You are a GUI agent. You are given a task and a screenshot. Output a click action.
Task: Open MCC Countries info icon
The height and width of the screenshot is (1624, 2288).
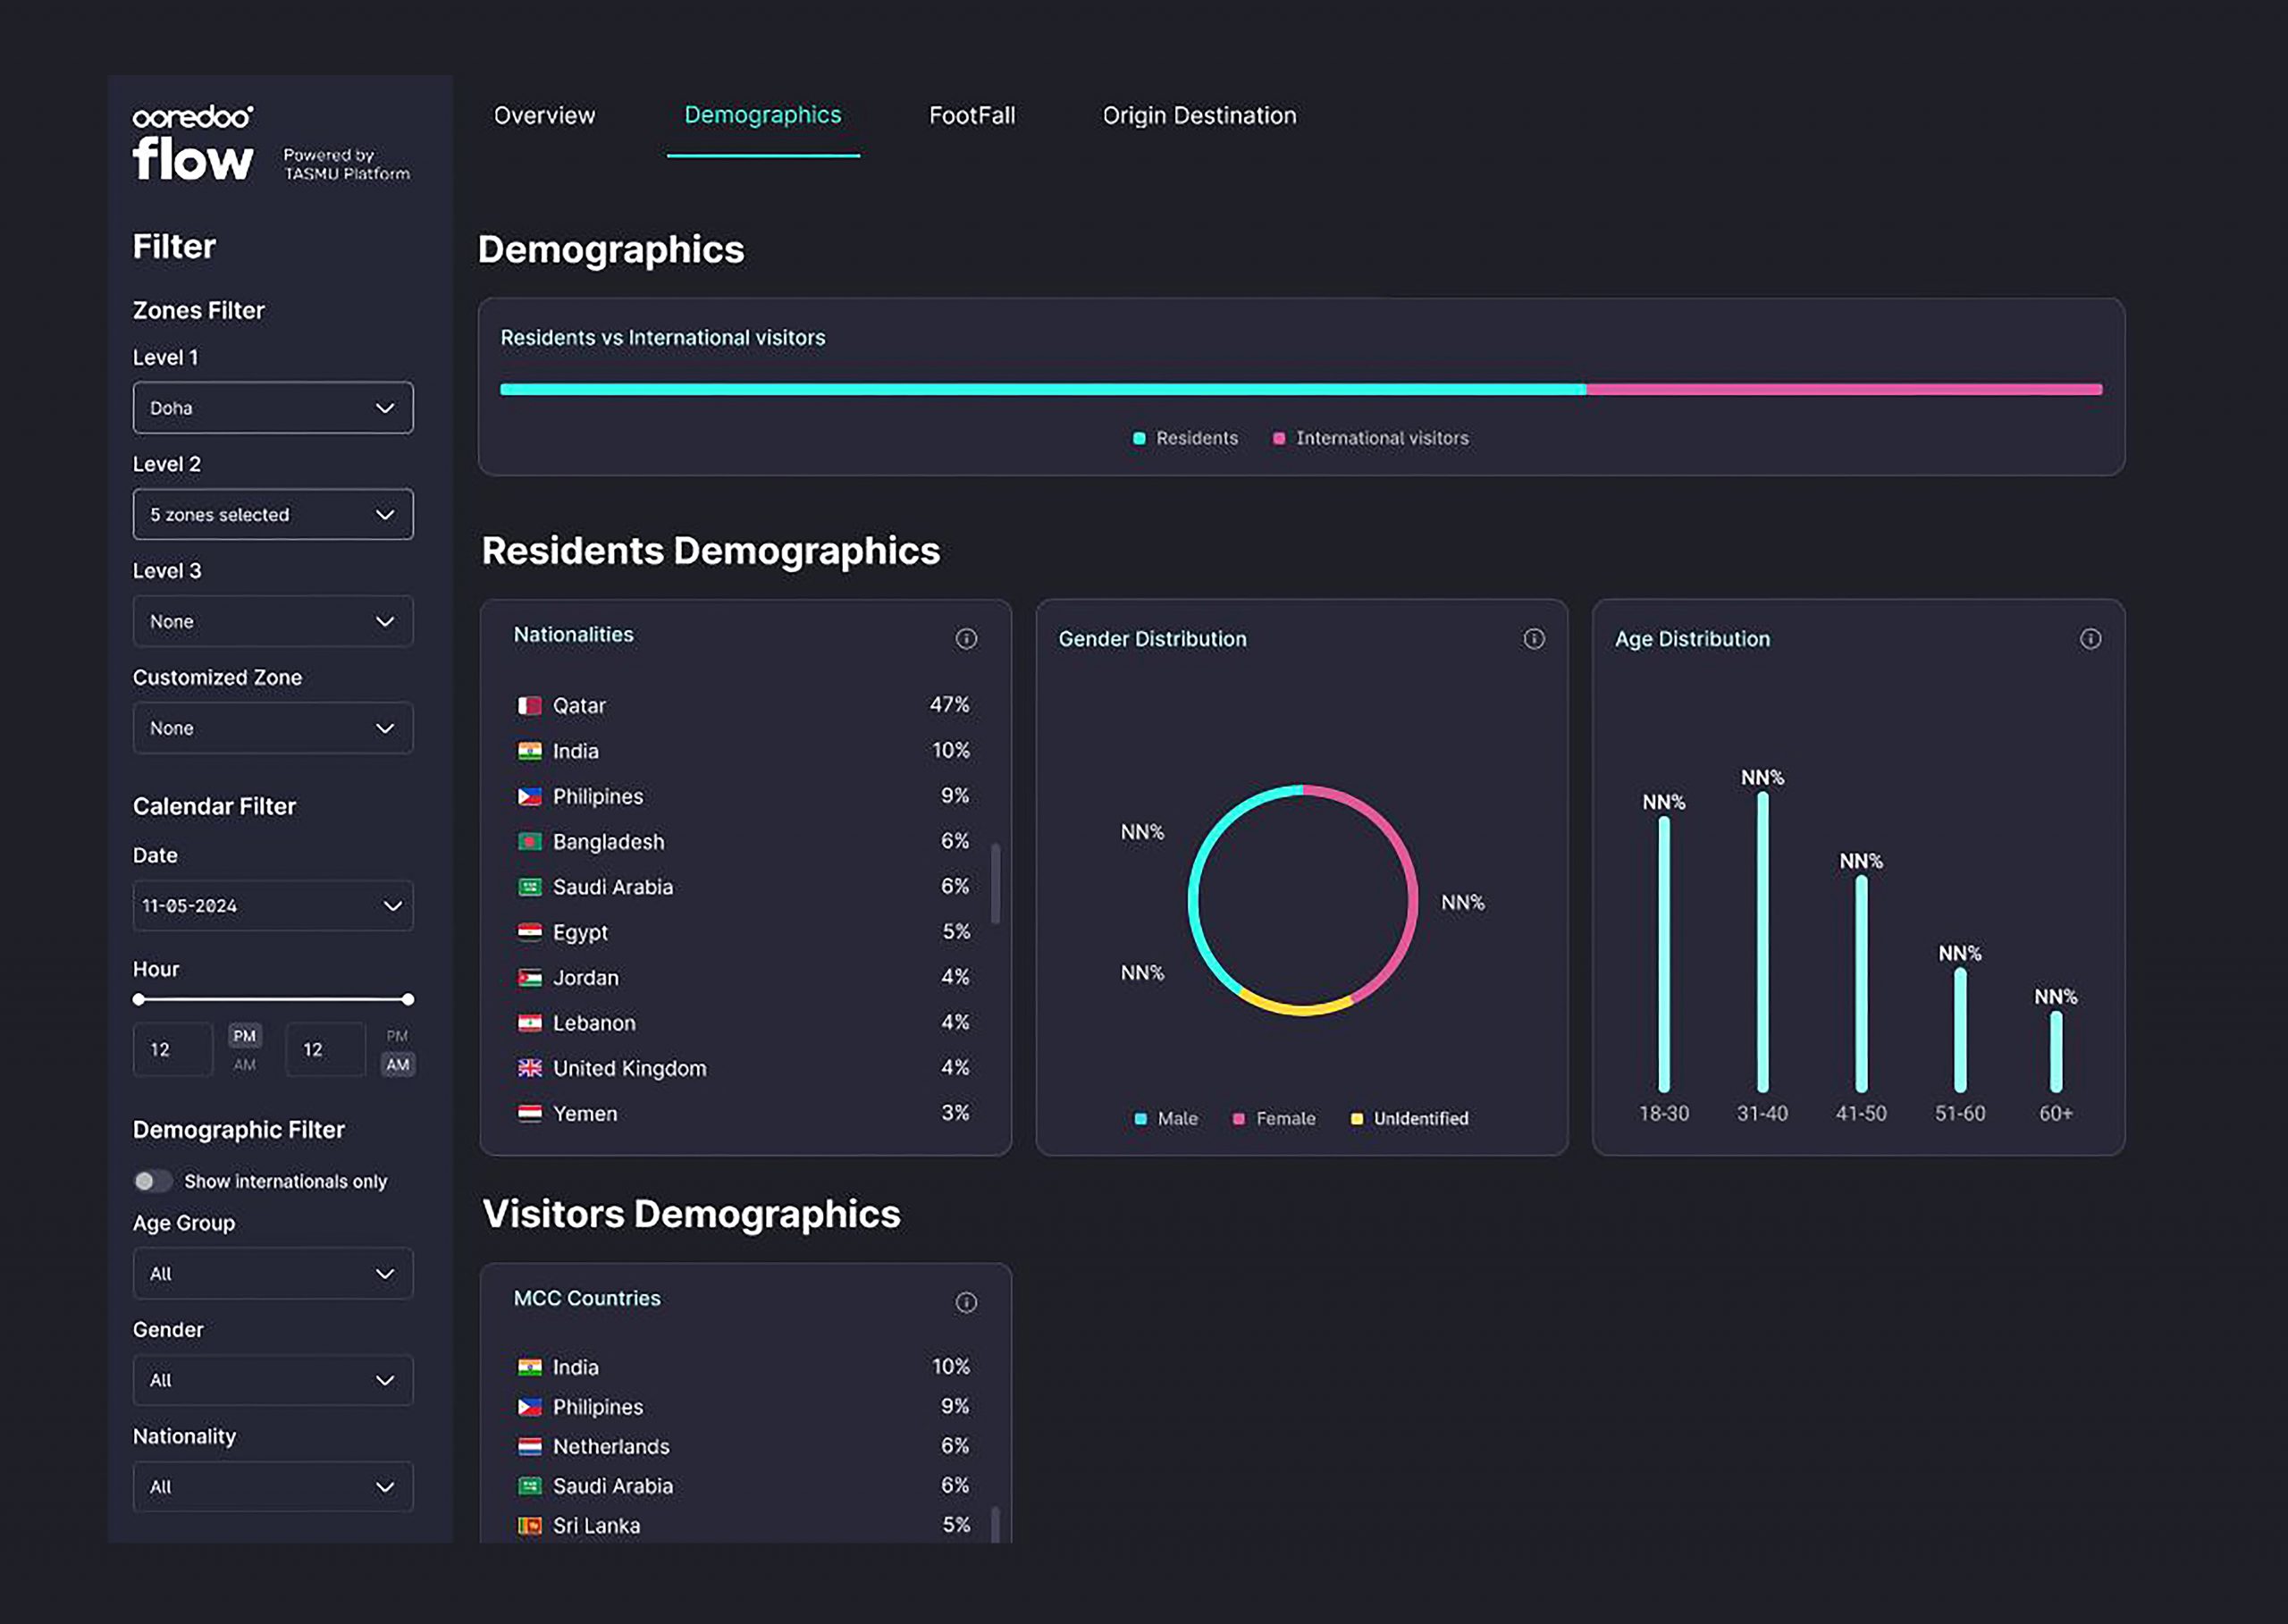pos(966,1302)
